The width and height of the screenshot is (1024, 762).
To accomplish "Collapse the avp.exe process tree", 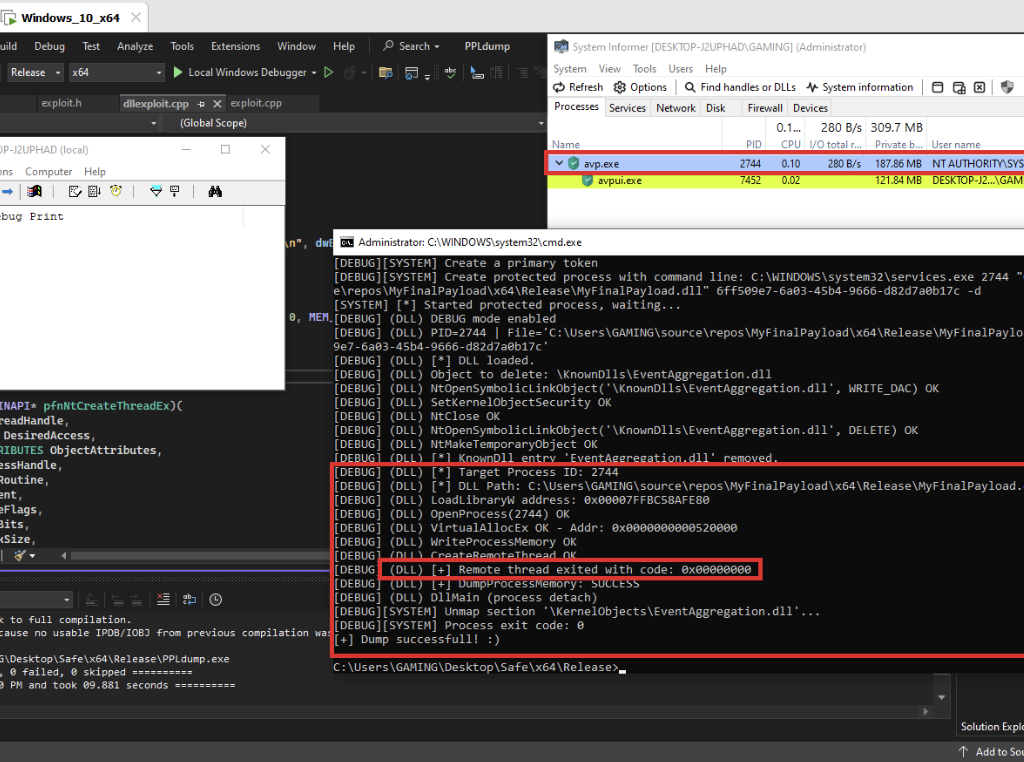I will [x=559, y=163].
